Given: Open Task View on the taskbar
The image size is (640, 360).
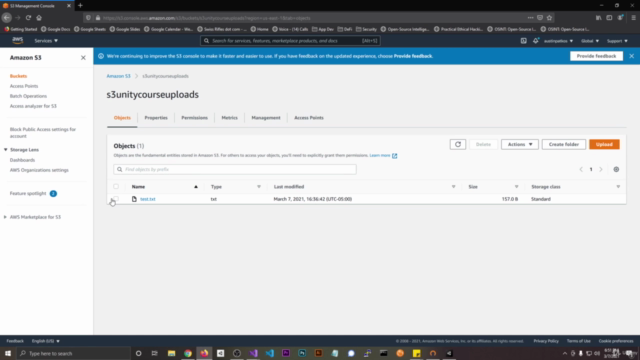Looking at the screenshot, I should click(x=154, y=353).
